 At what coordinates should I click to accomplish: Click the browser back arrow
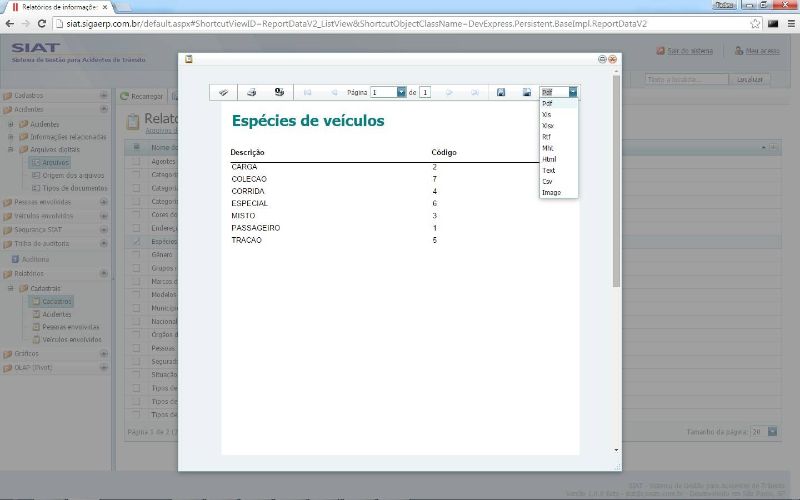point(10,23)
